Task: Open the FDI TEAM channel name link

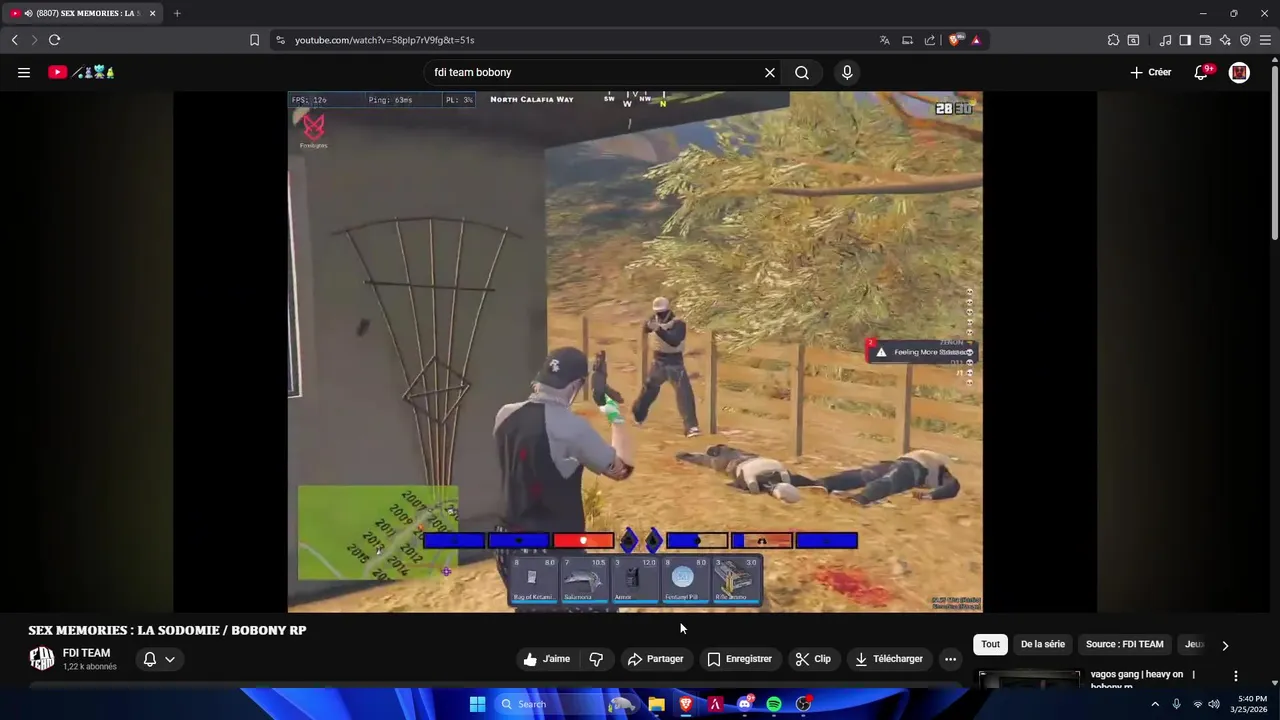Action: pyautogui.click(x=86, y=653)
